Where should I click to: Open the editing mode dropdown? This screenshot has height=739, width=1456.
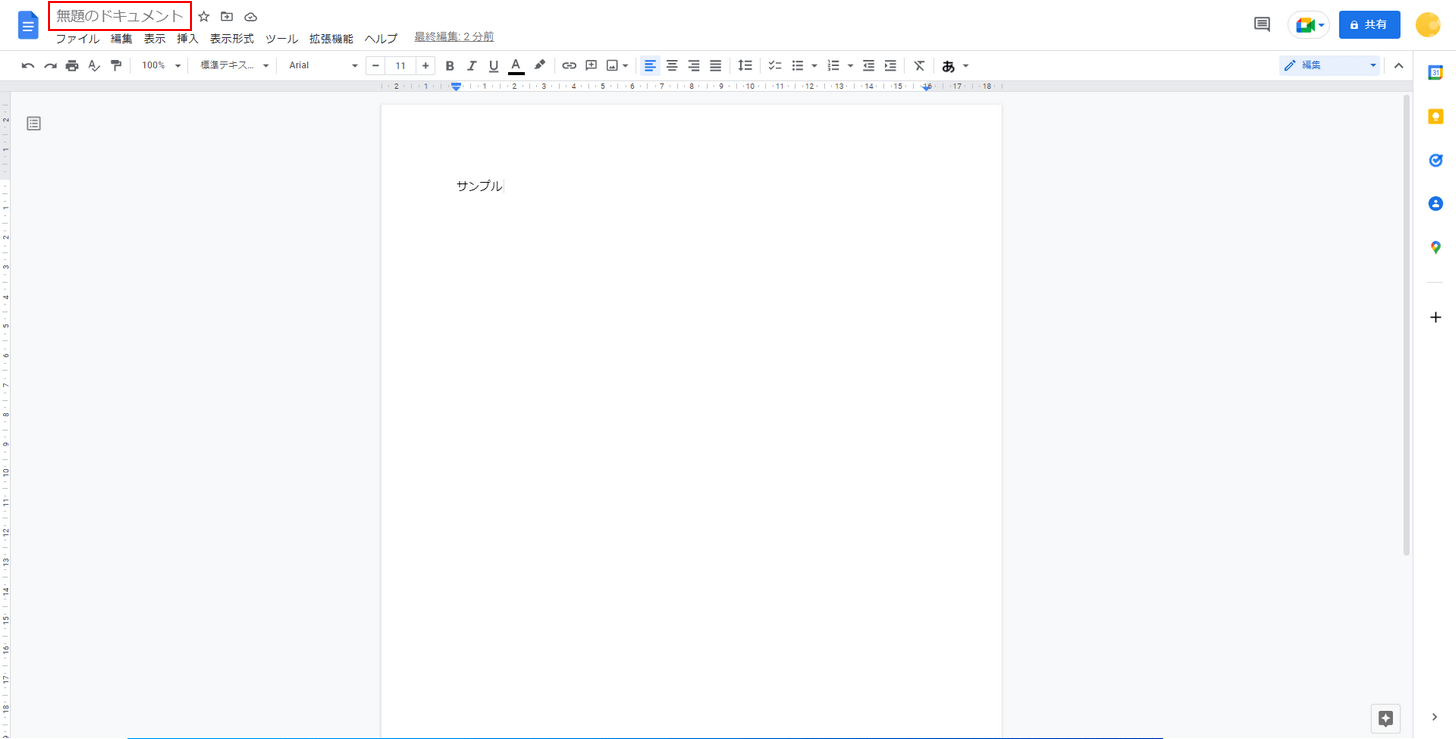(x=1330, y=66)
